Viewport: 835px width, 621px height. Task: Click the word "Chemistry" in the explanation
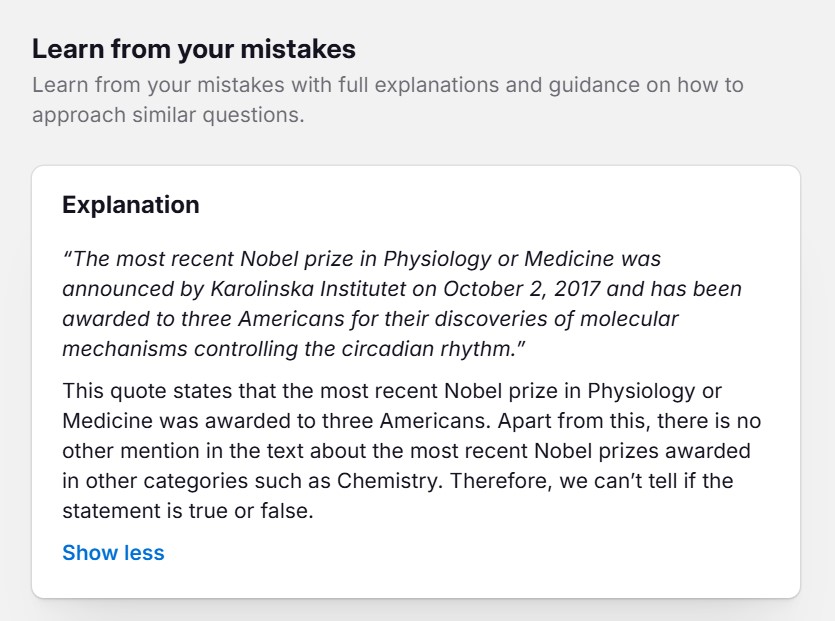tap(389, 481)
